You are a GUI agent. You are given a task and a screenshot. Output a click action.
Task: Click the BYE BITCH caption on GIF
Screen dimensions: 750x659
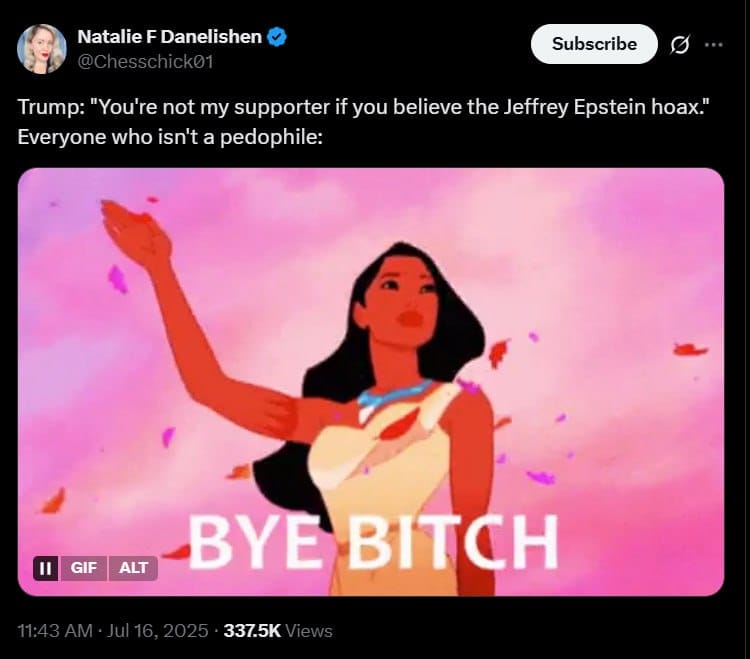click(374, 542)
